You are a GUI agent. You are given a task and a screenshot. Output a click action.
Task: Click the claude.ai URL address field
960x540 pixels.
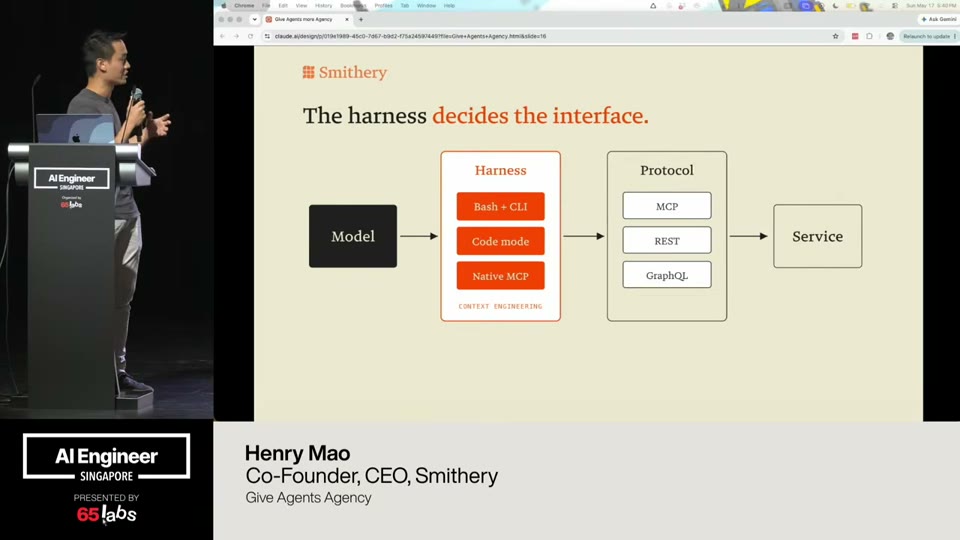pyautogui.click(x=551, y=36)
